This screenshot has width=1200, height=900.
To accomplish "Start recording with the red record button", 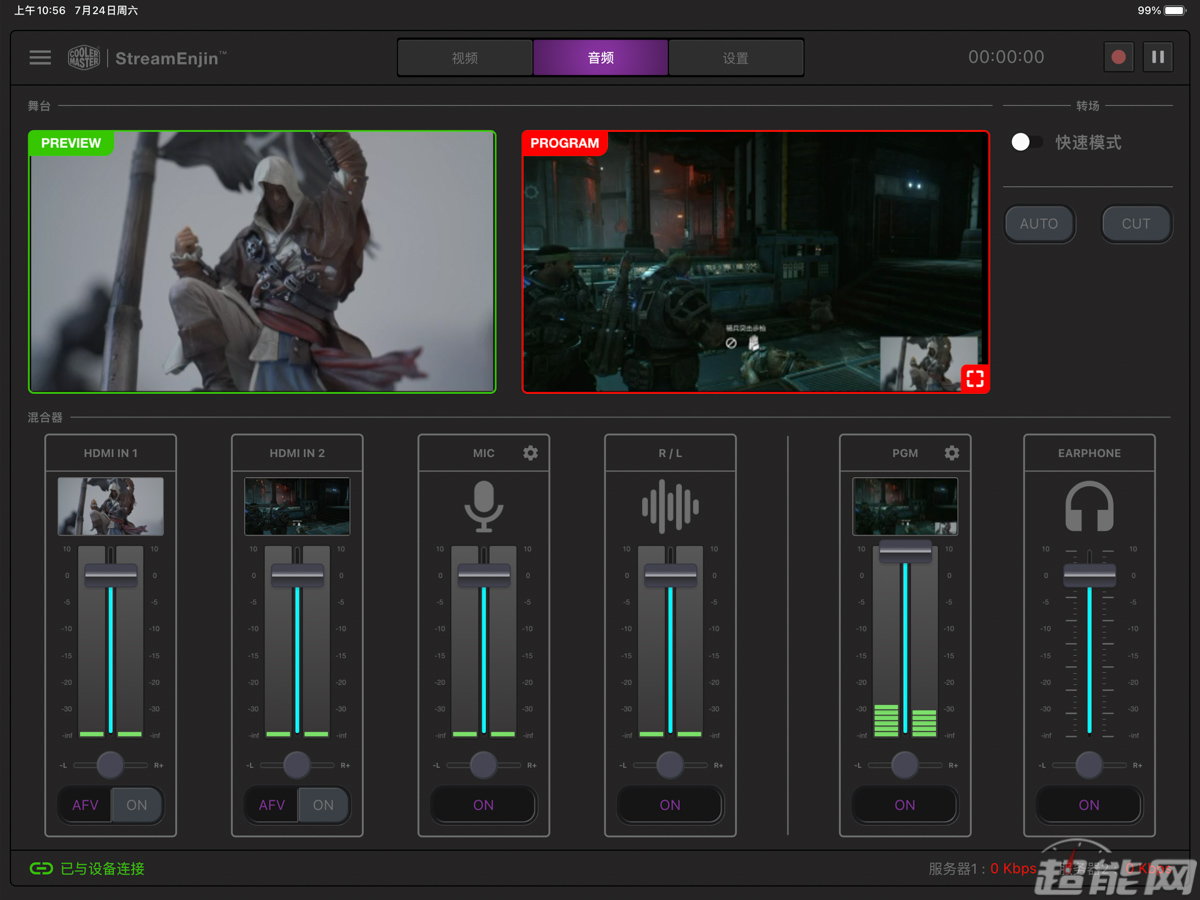I will 1119,57.
